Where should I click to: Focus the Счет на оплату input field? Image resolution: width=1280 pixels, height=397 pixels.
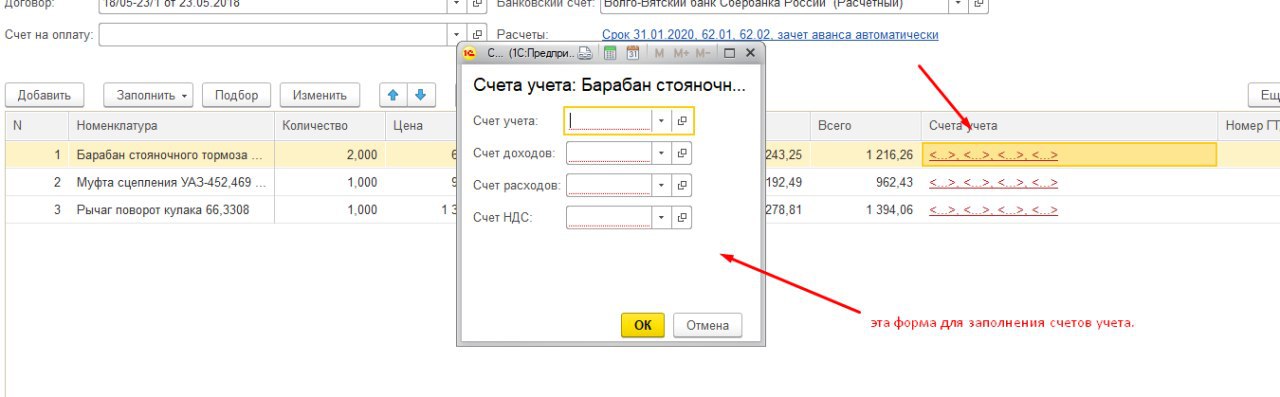(273, 35)
